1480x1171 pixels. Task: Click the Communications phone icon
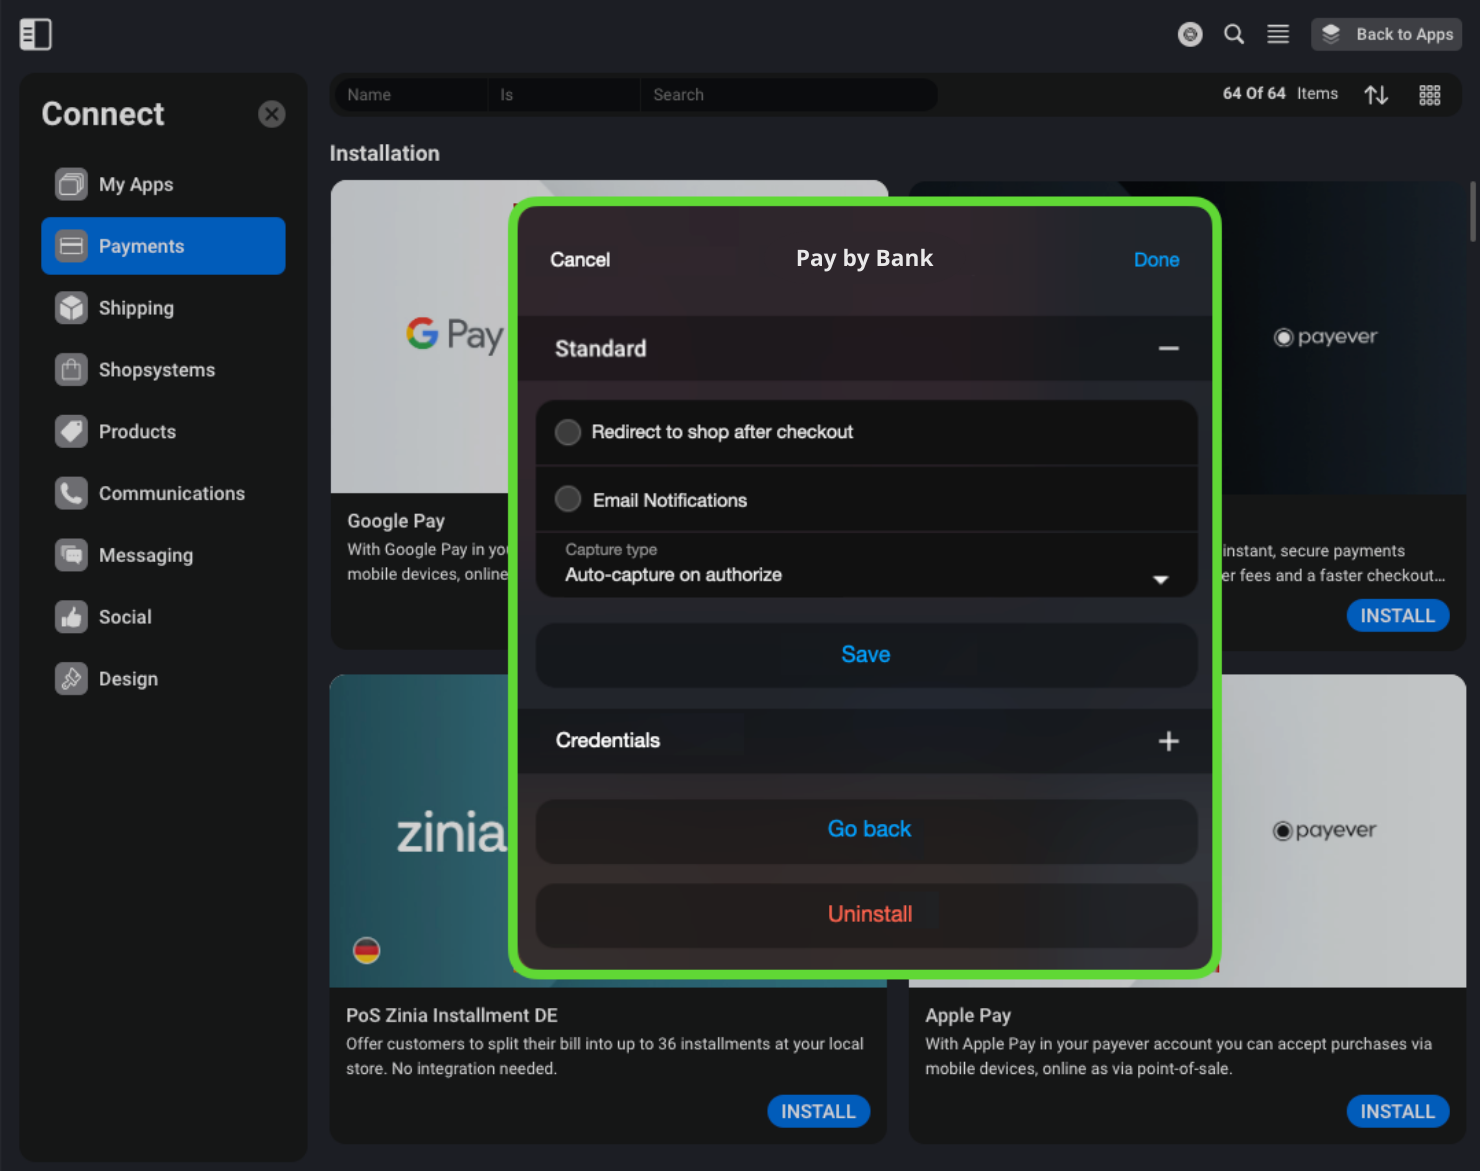pos(71,493)
